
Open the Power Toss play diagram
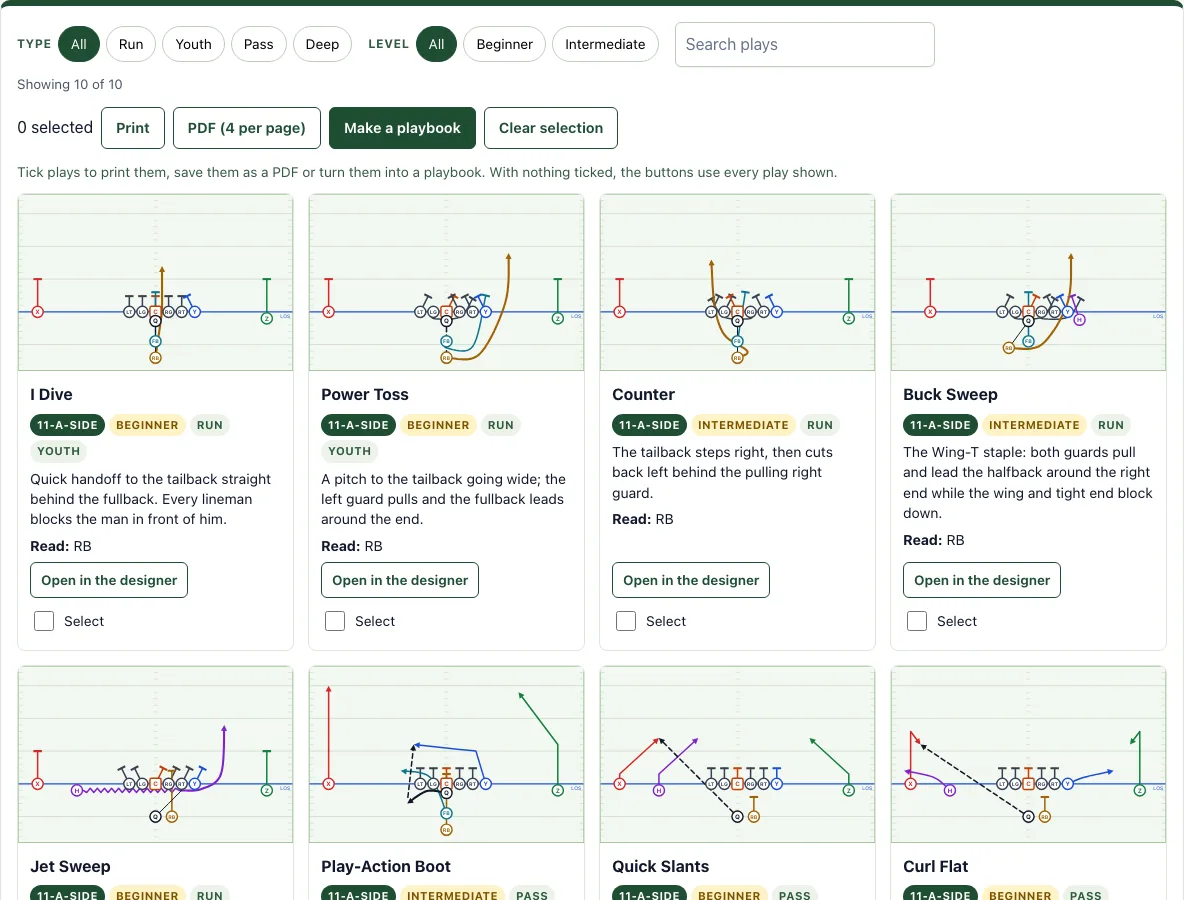pos(446,282)
